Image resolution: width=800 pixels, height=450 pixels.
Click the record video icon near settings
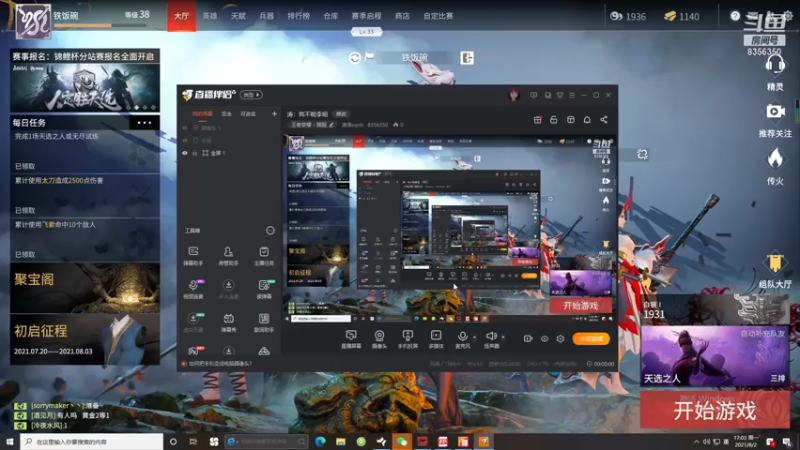pyautogui.click(x=528, y=338)
